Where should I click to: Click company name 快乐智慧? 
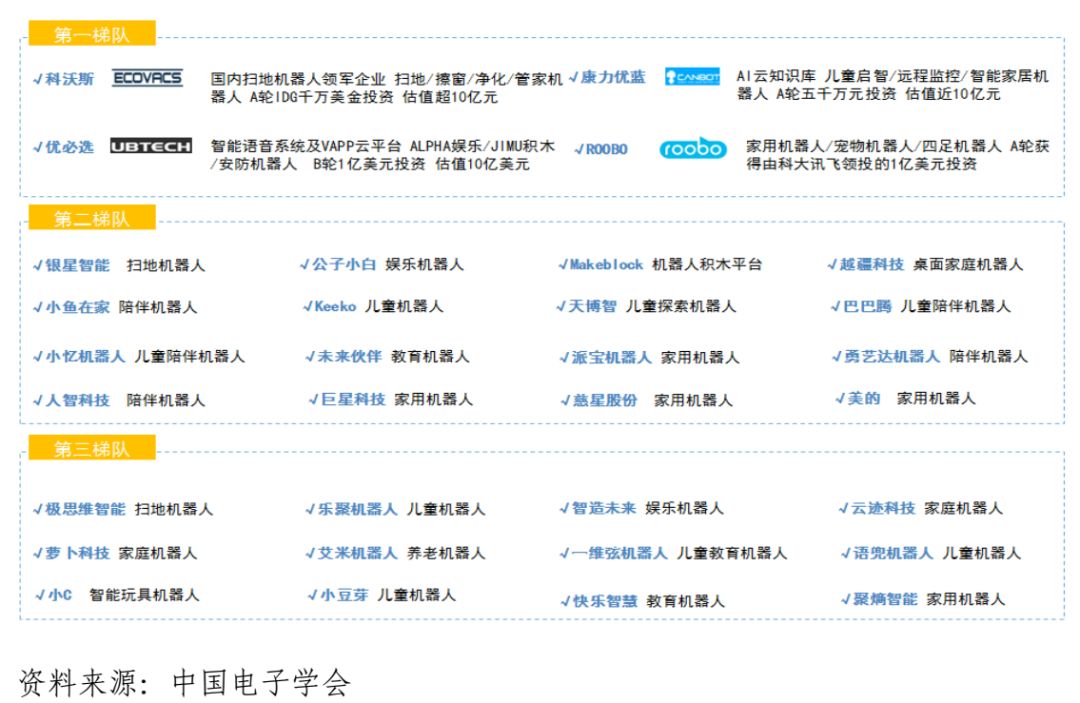(605, 601)
